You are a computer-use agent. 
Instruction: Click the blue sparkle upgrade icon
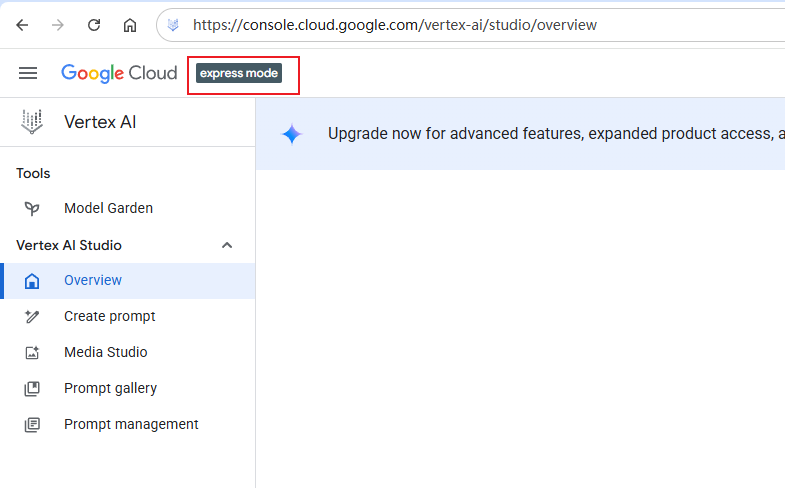tap(292, 134)
